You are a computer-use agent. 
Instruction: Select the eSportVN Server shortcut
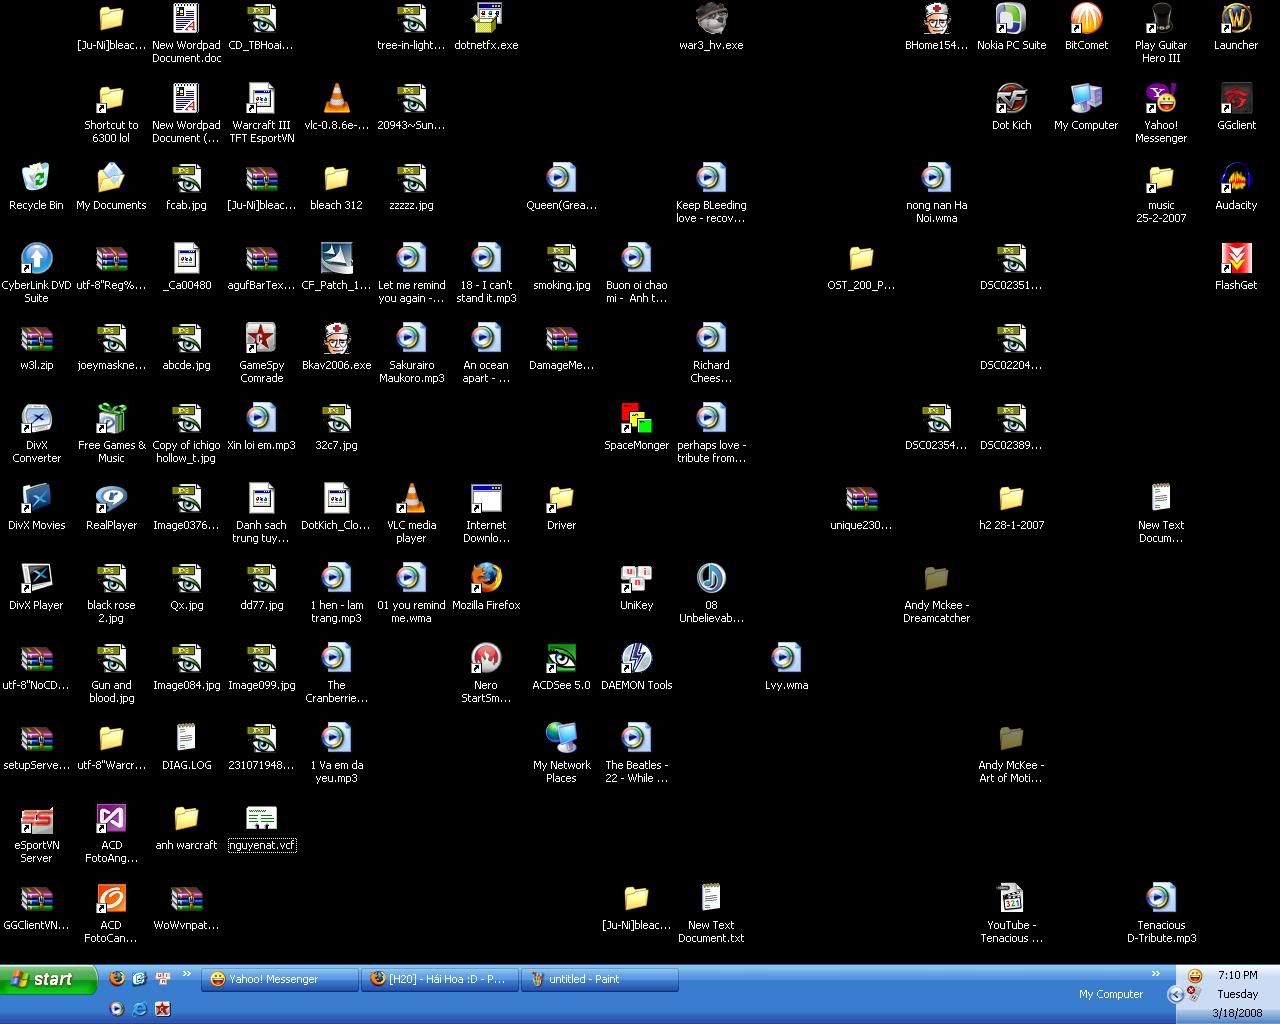[36, 832]
